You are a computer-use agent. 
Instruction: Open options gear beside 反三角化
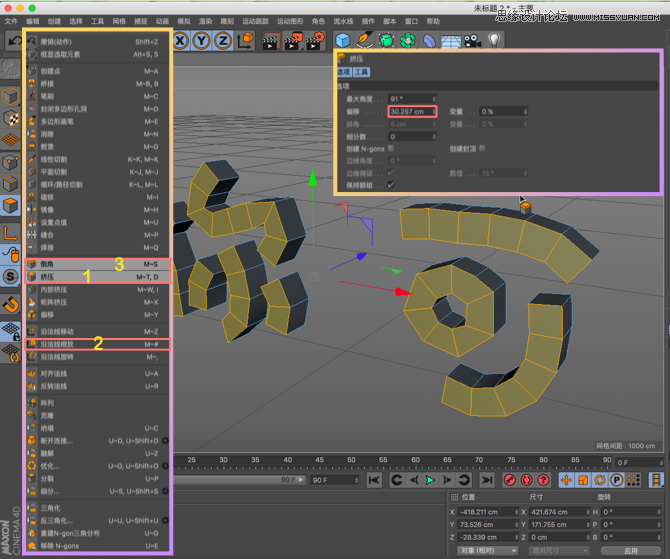click(165, 521)
